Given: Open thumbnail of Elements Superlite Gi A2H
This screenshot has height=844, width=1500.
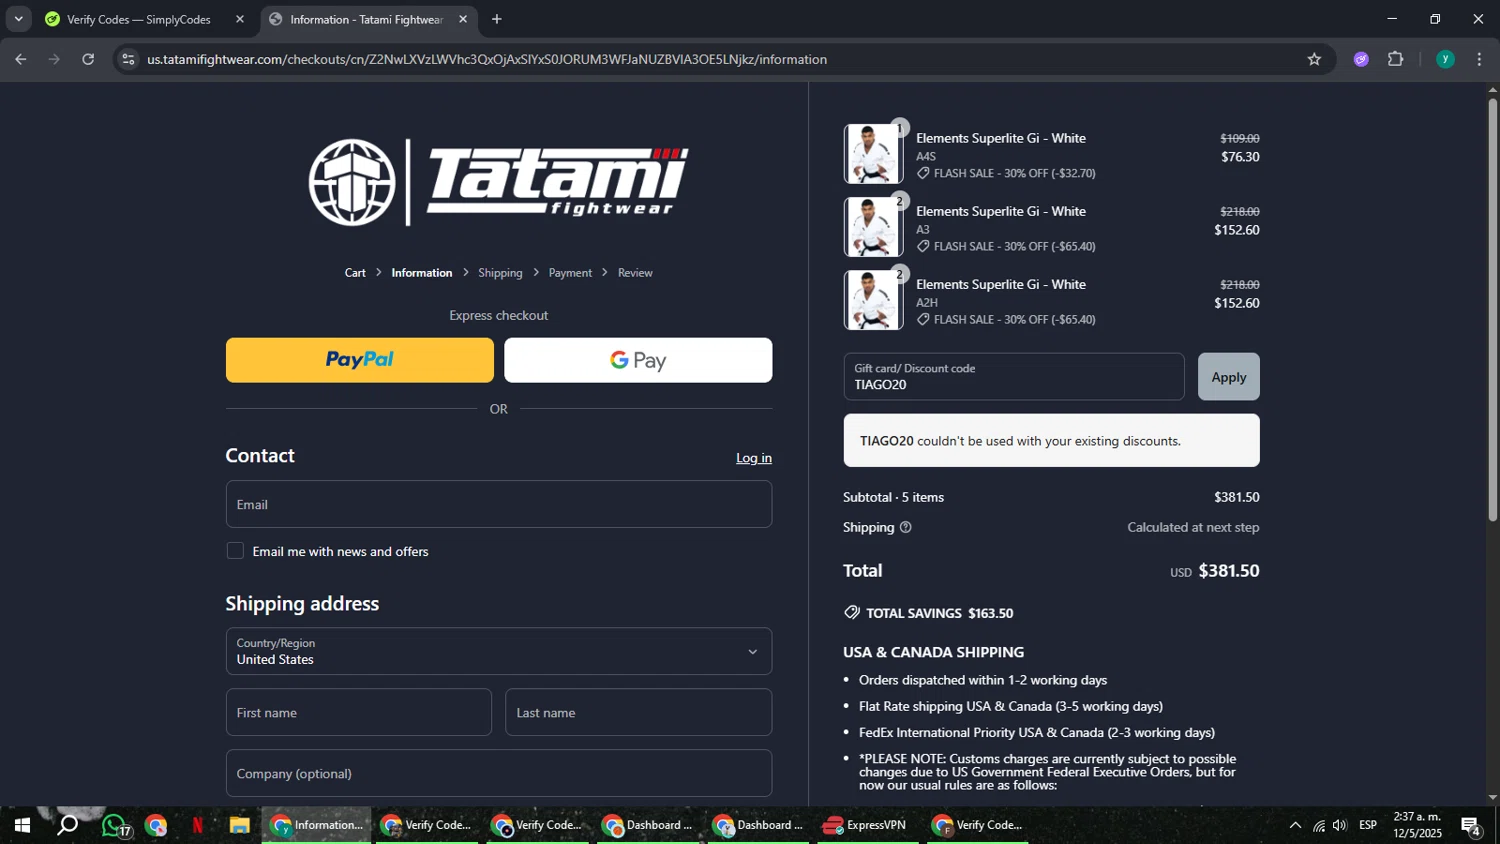Looking at the screenshot, I should click(873, 300).
